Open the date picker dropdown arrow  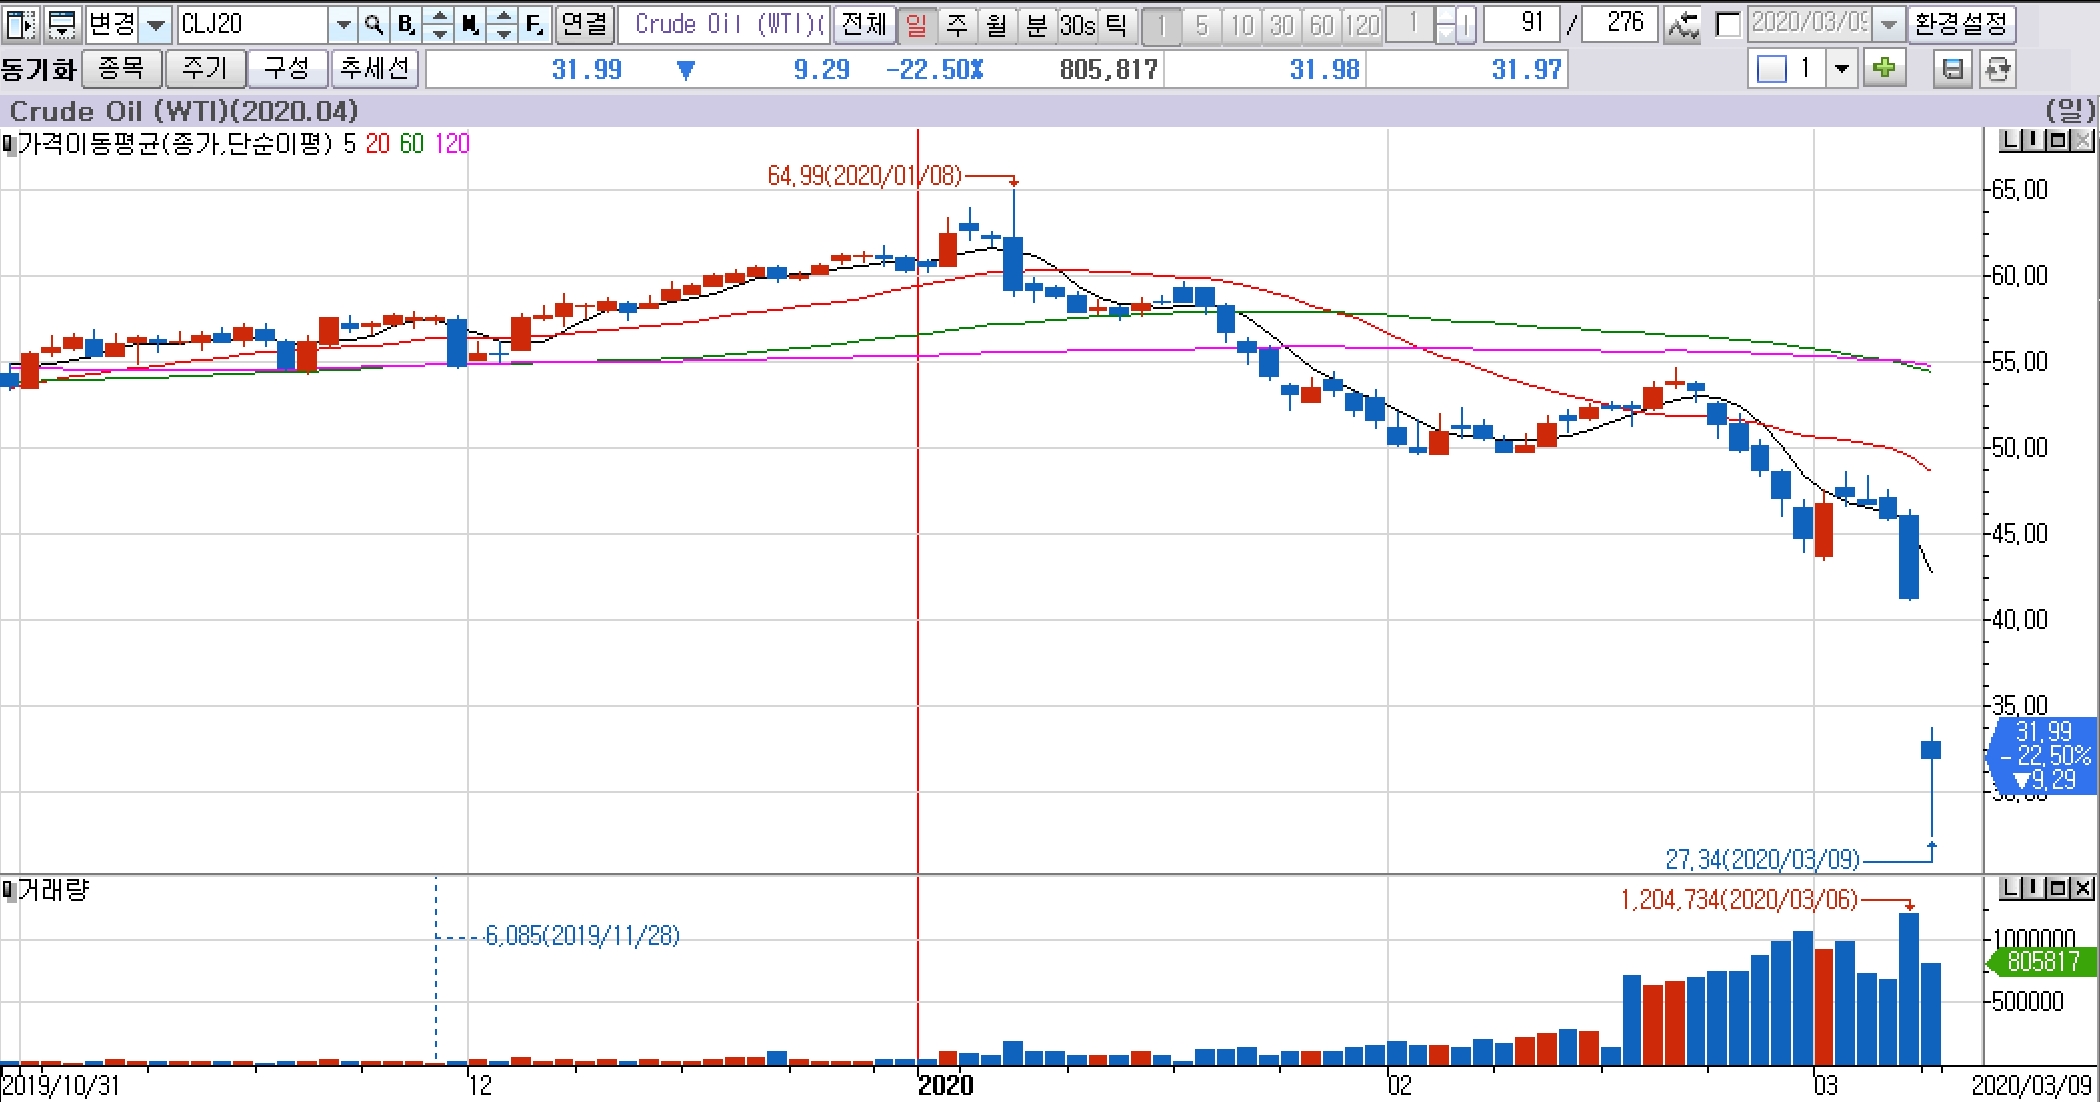pos(1888,24)
